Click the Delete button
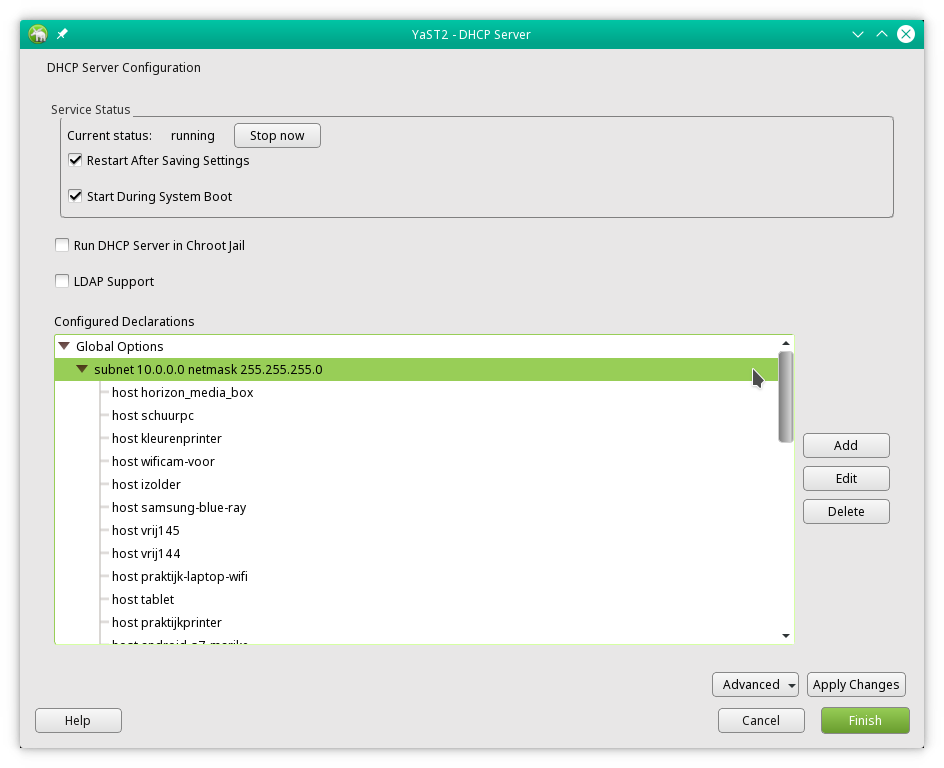This screenshot has width=944, height=768. point(846,511)
